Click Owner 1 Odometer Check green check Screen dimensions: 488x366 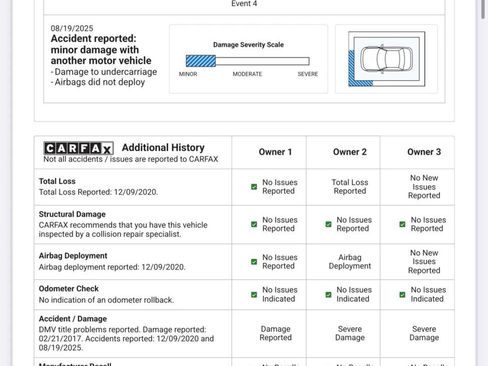coord(254,295)
